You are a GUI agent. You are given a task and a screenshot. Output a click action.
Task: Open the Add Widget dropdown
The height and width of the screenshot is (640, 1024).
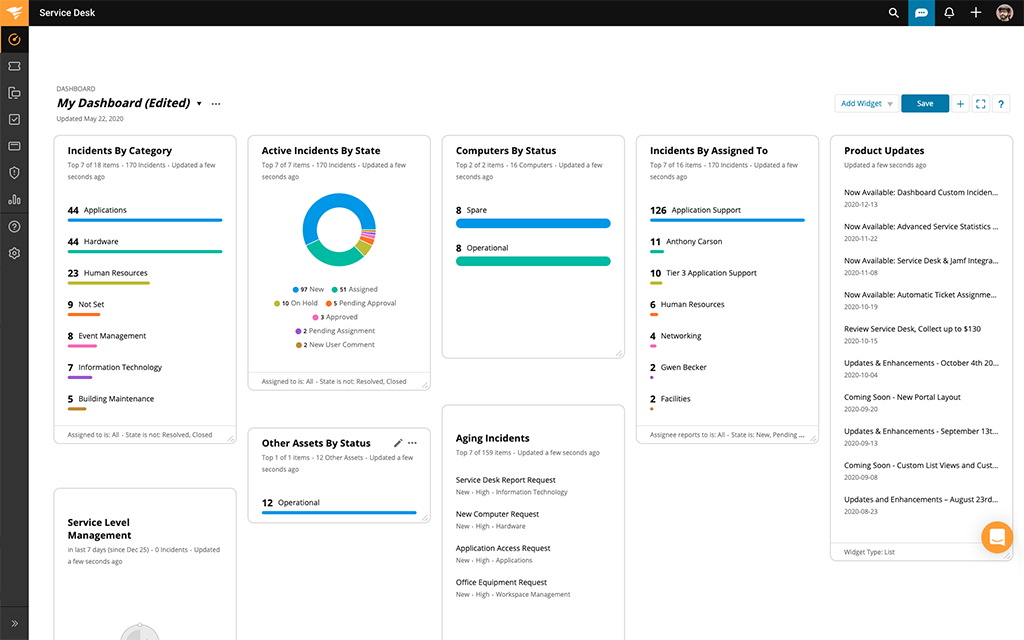[866, 104]
